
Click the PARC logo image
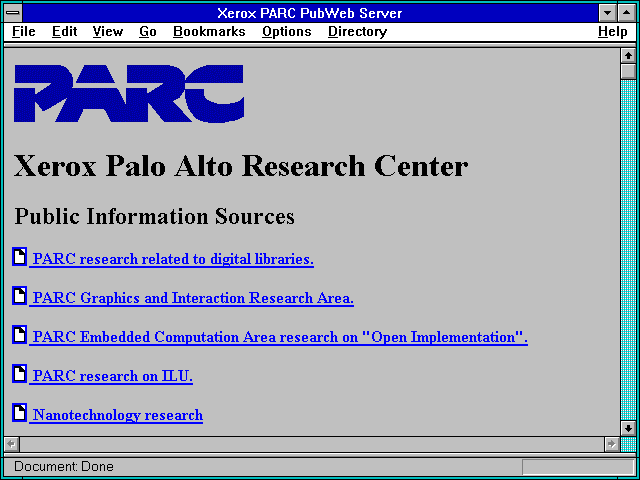click(x=129, y=93)
